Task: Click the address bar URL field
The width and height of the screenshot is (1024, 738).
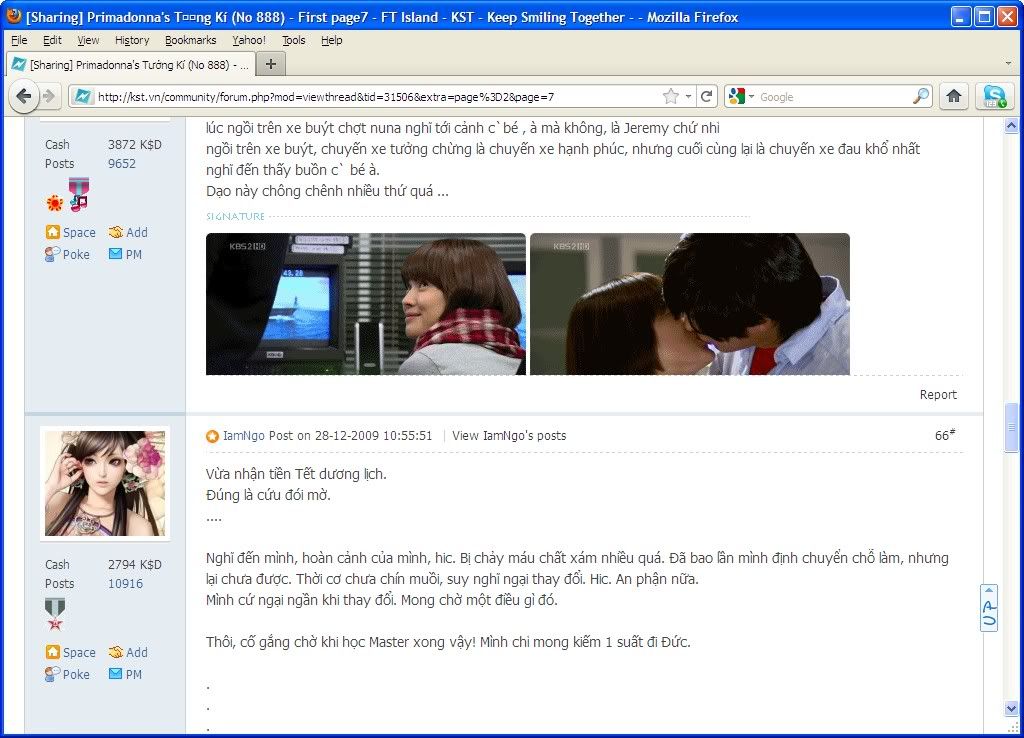Action: pos(377,97)
